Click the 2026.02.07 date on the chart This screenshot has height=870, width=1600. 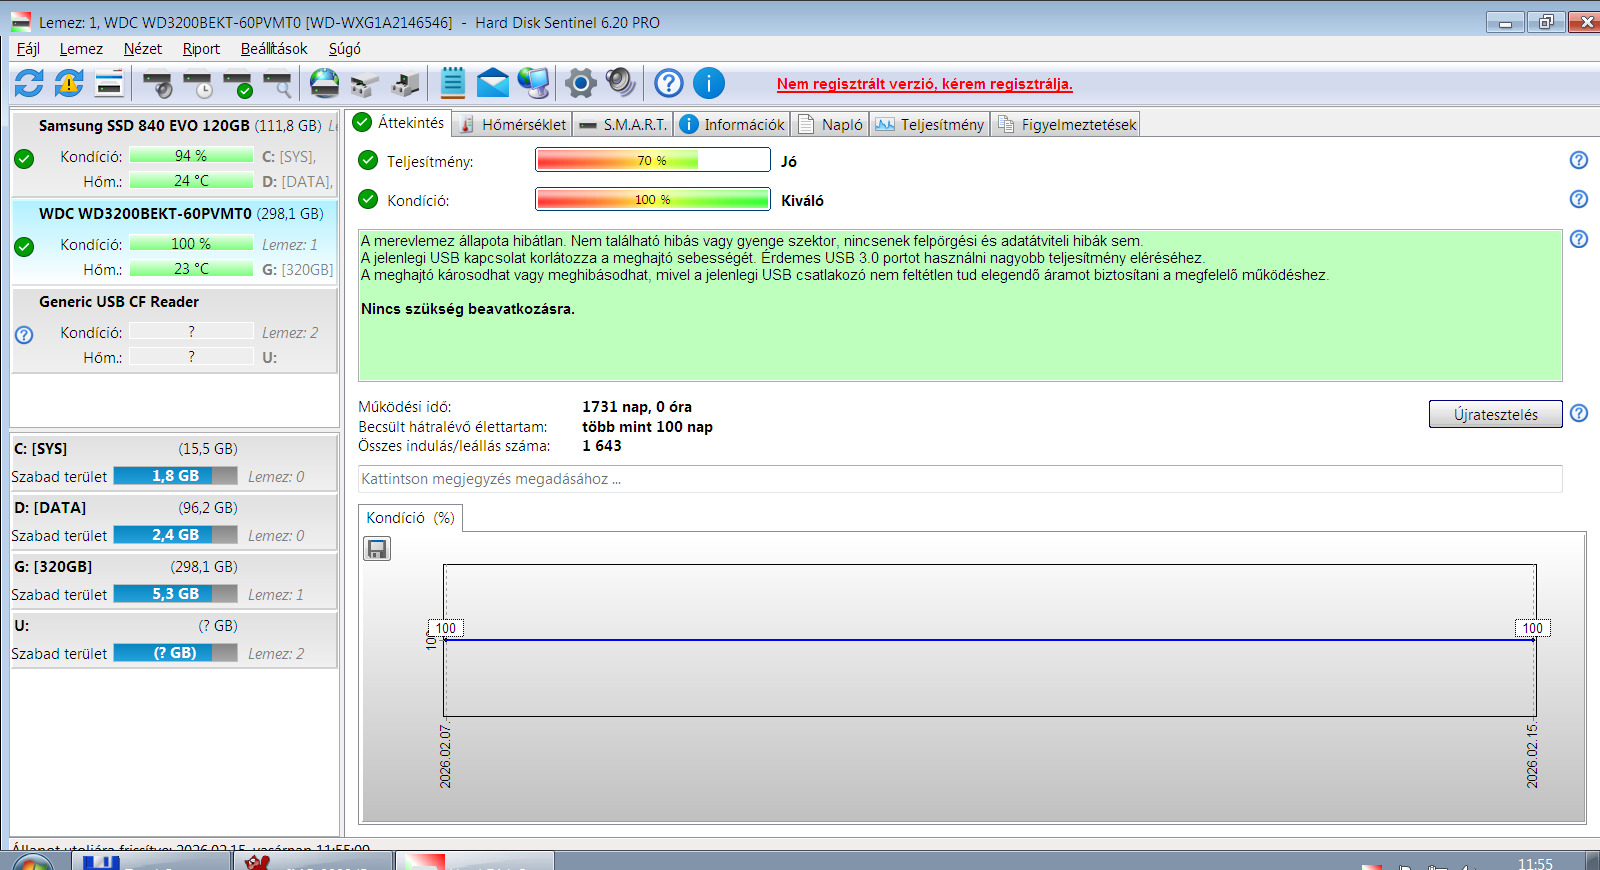point(446,755)
